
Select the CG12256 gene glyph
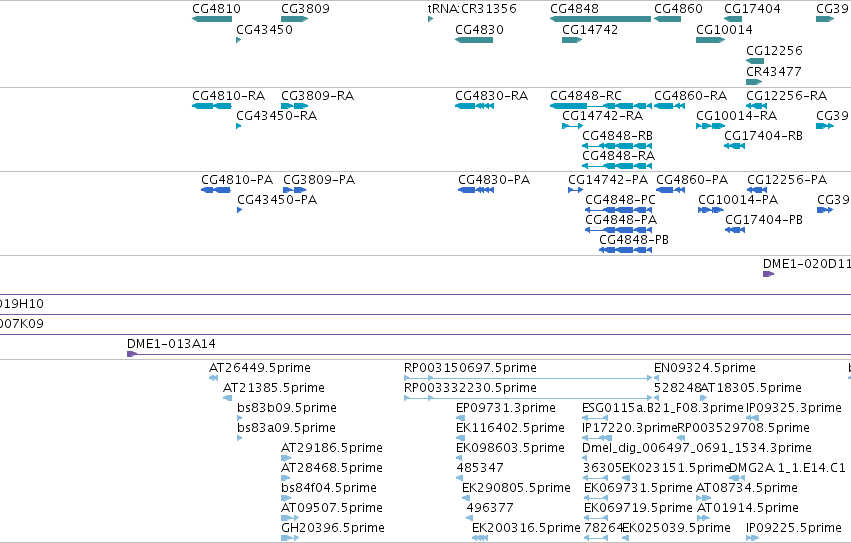click(x=755, y=61)
